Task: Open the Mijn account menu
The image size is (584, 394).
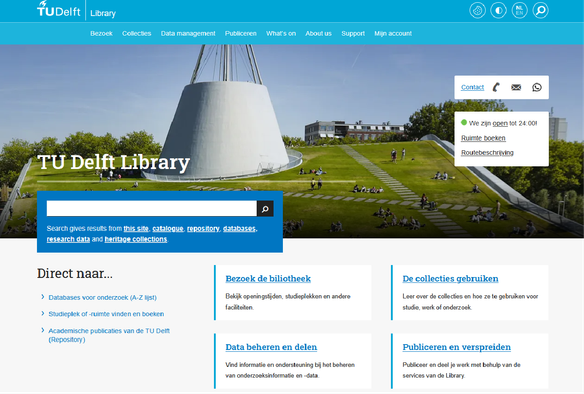Action: (393, 34)
